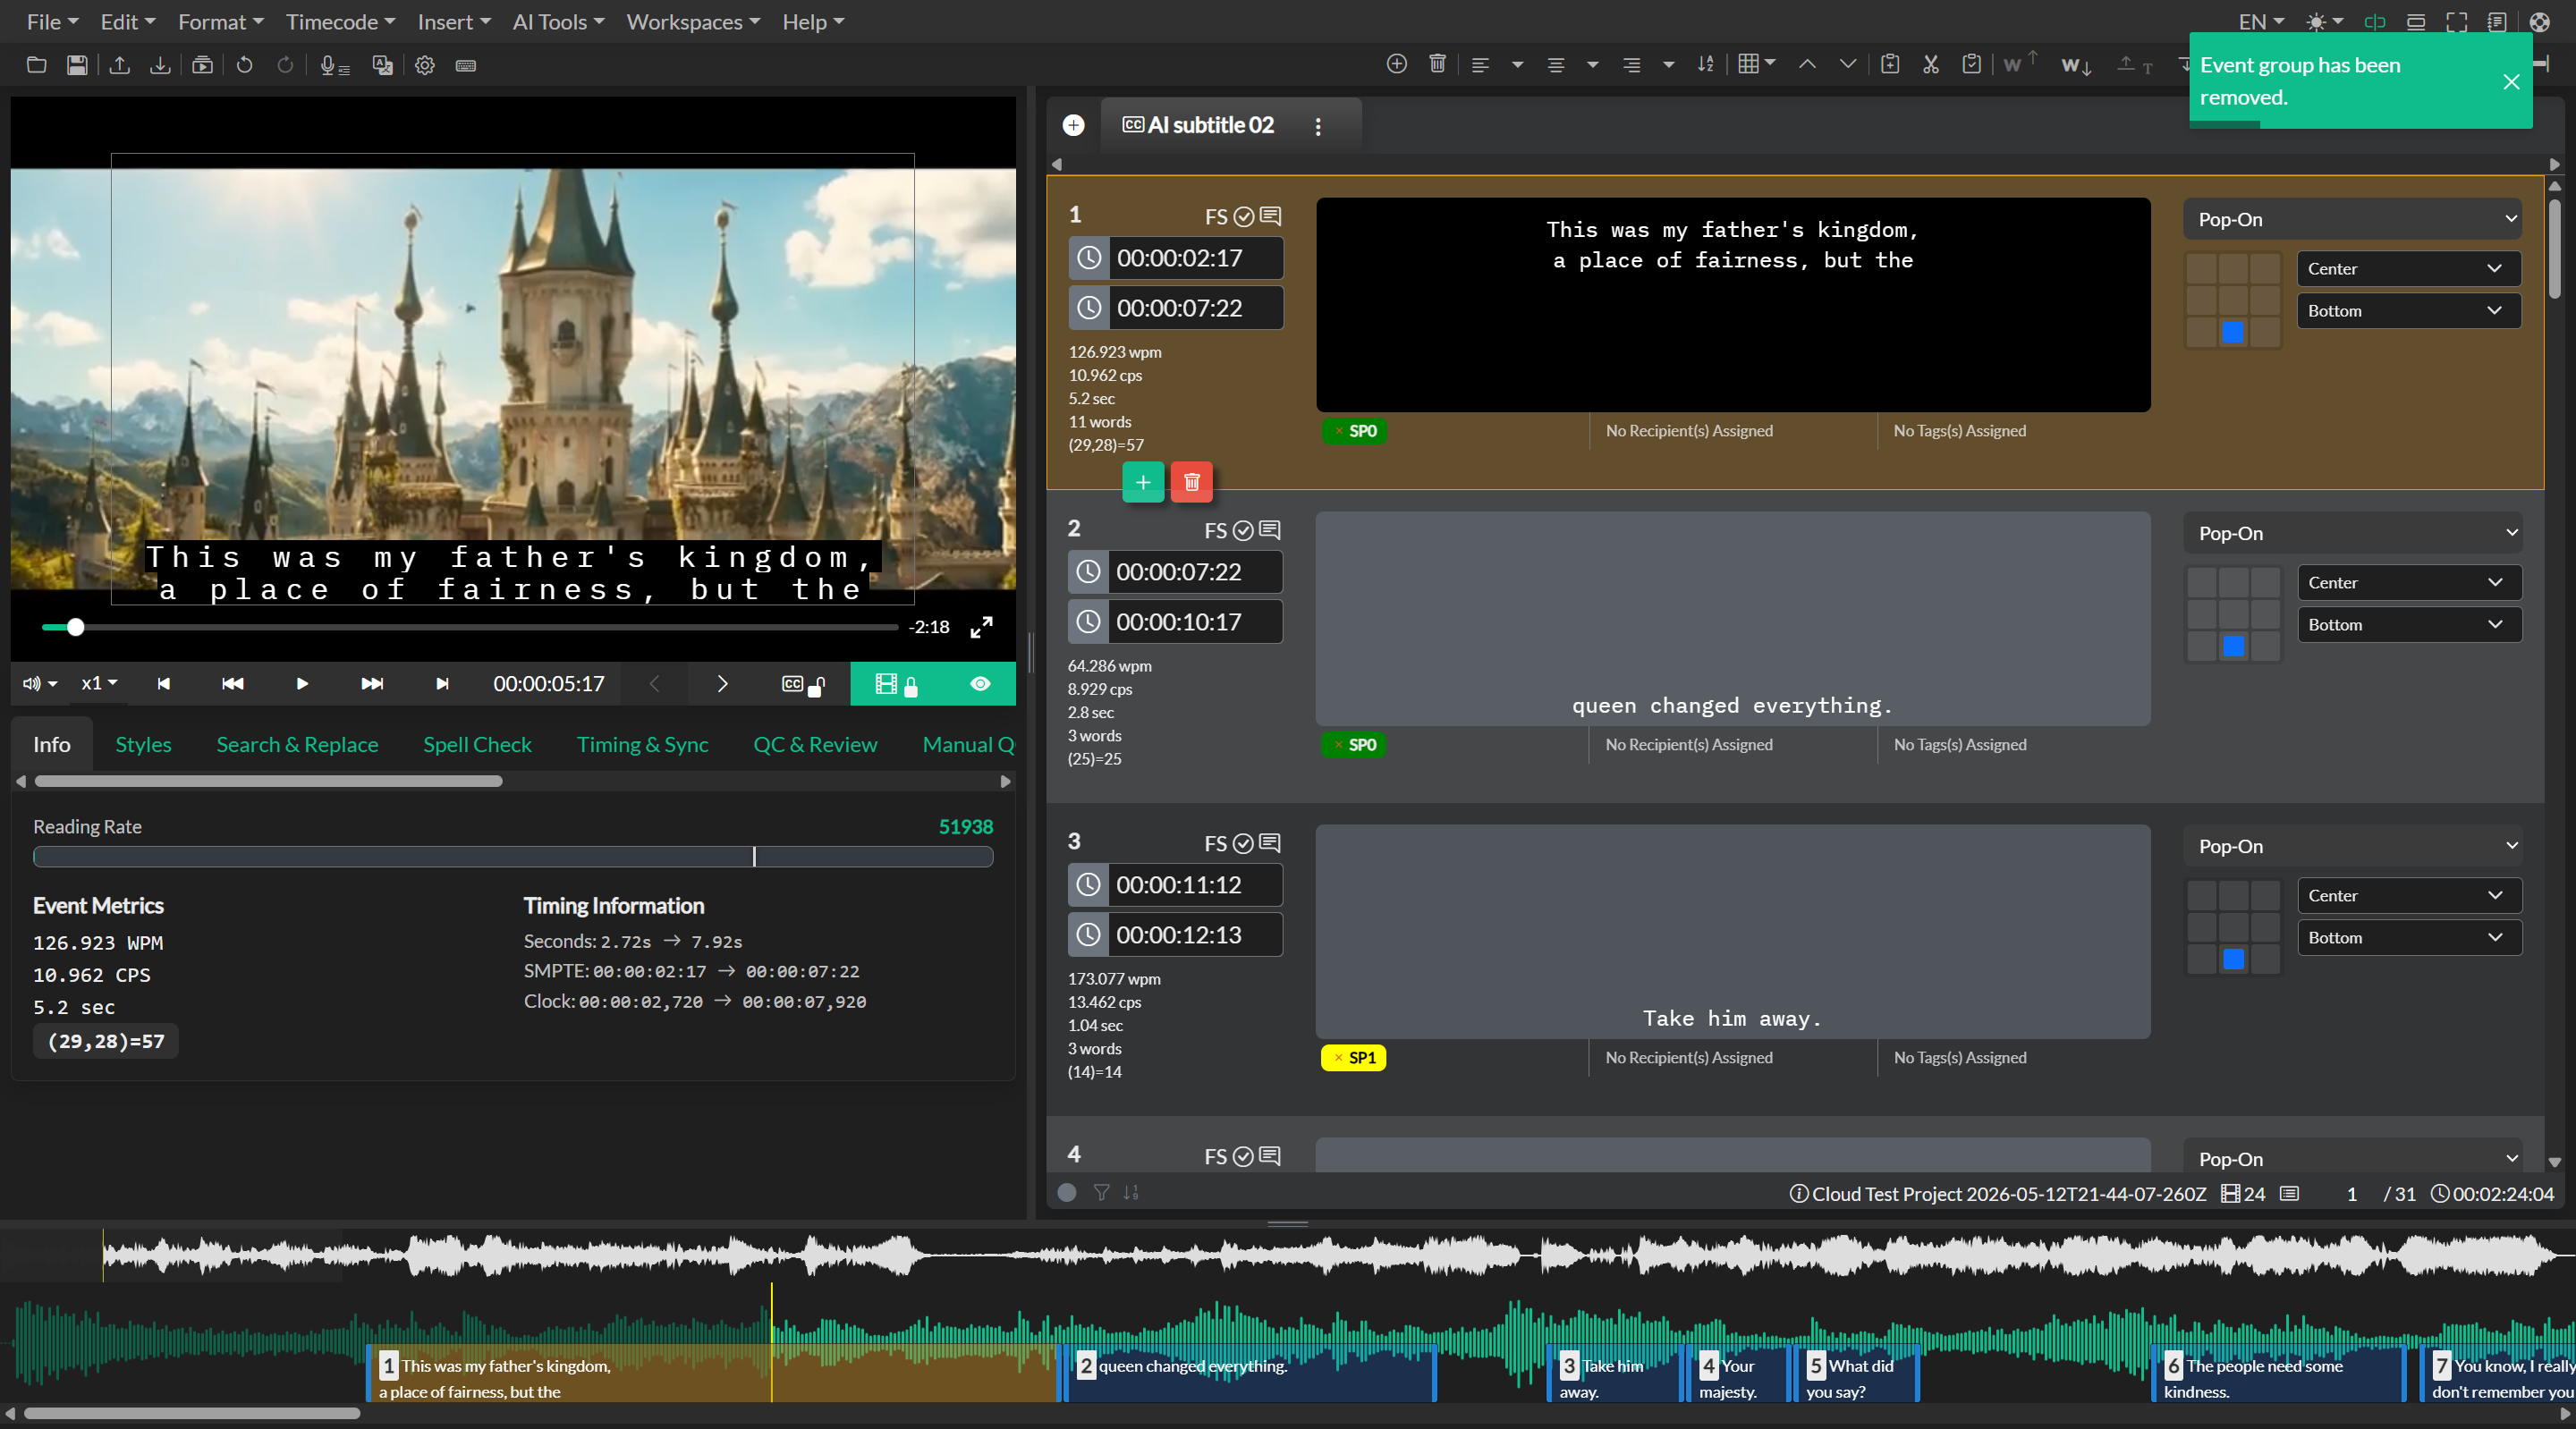Apply right text alignment
The height and width of the screenshot is (1429, 2576).
(x=1632, y=65)
